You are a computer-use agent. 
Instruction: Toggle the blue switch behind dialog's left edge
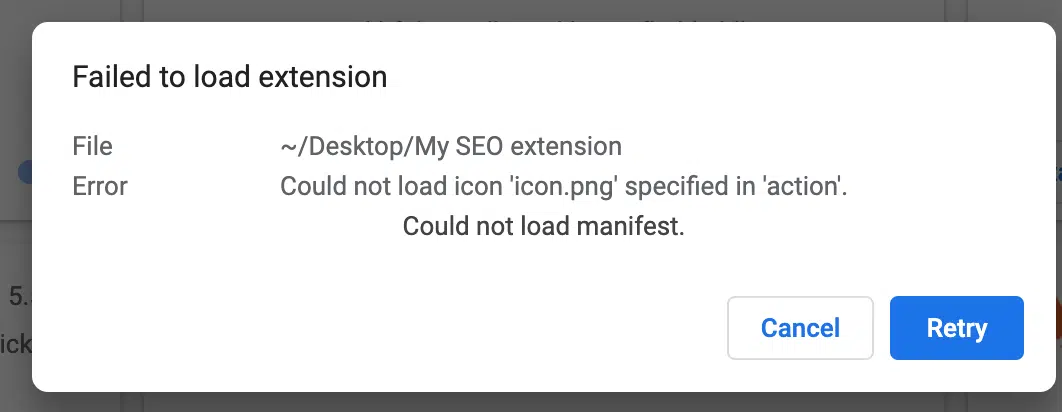pyautogui.click(x=25, y=172)
